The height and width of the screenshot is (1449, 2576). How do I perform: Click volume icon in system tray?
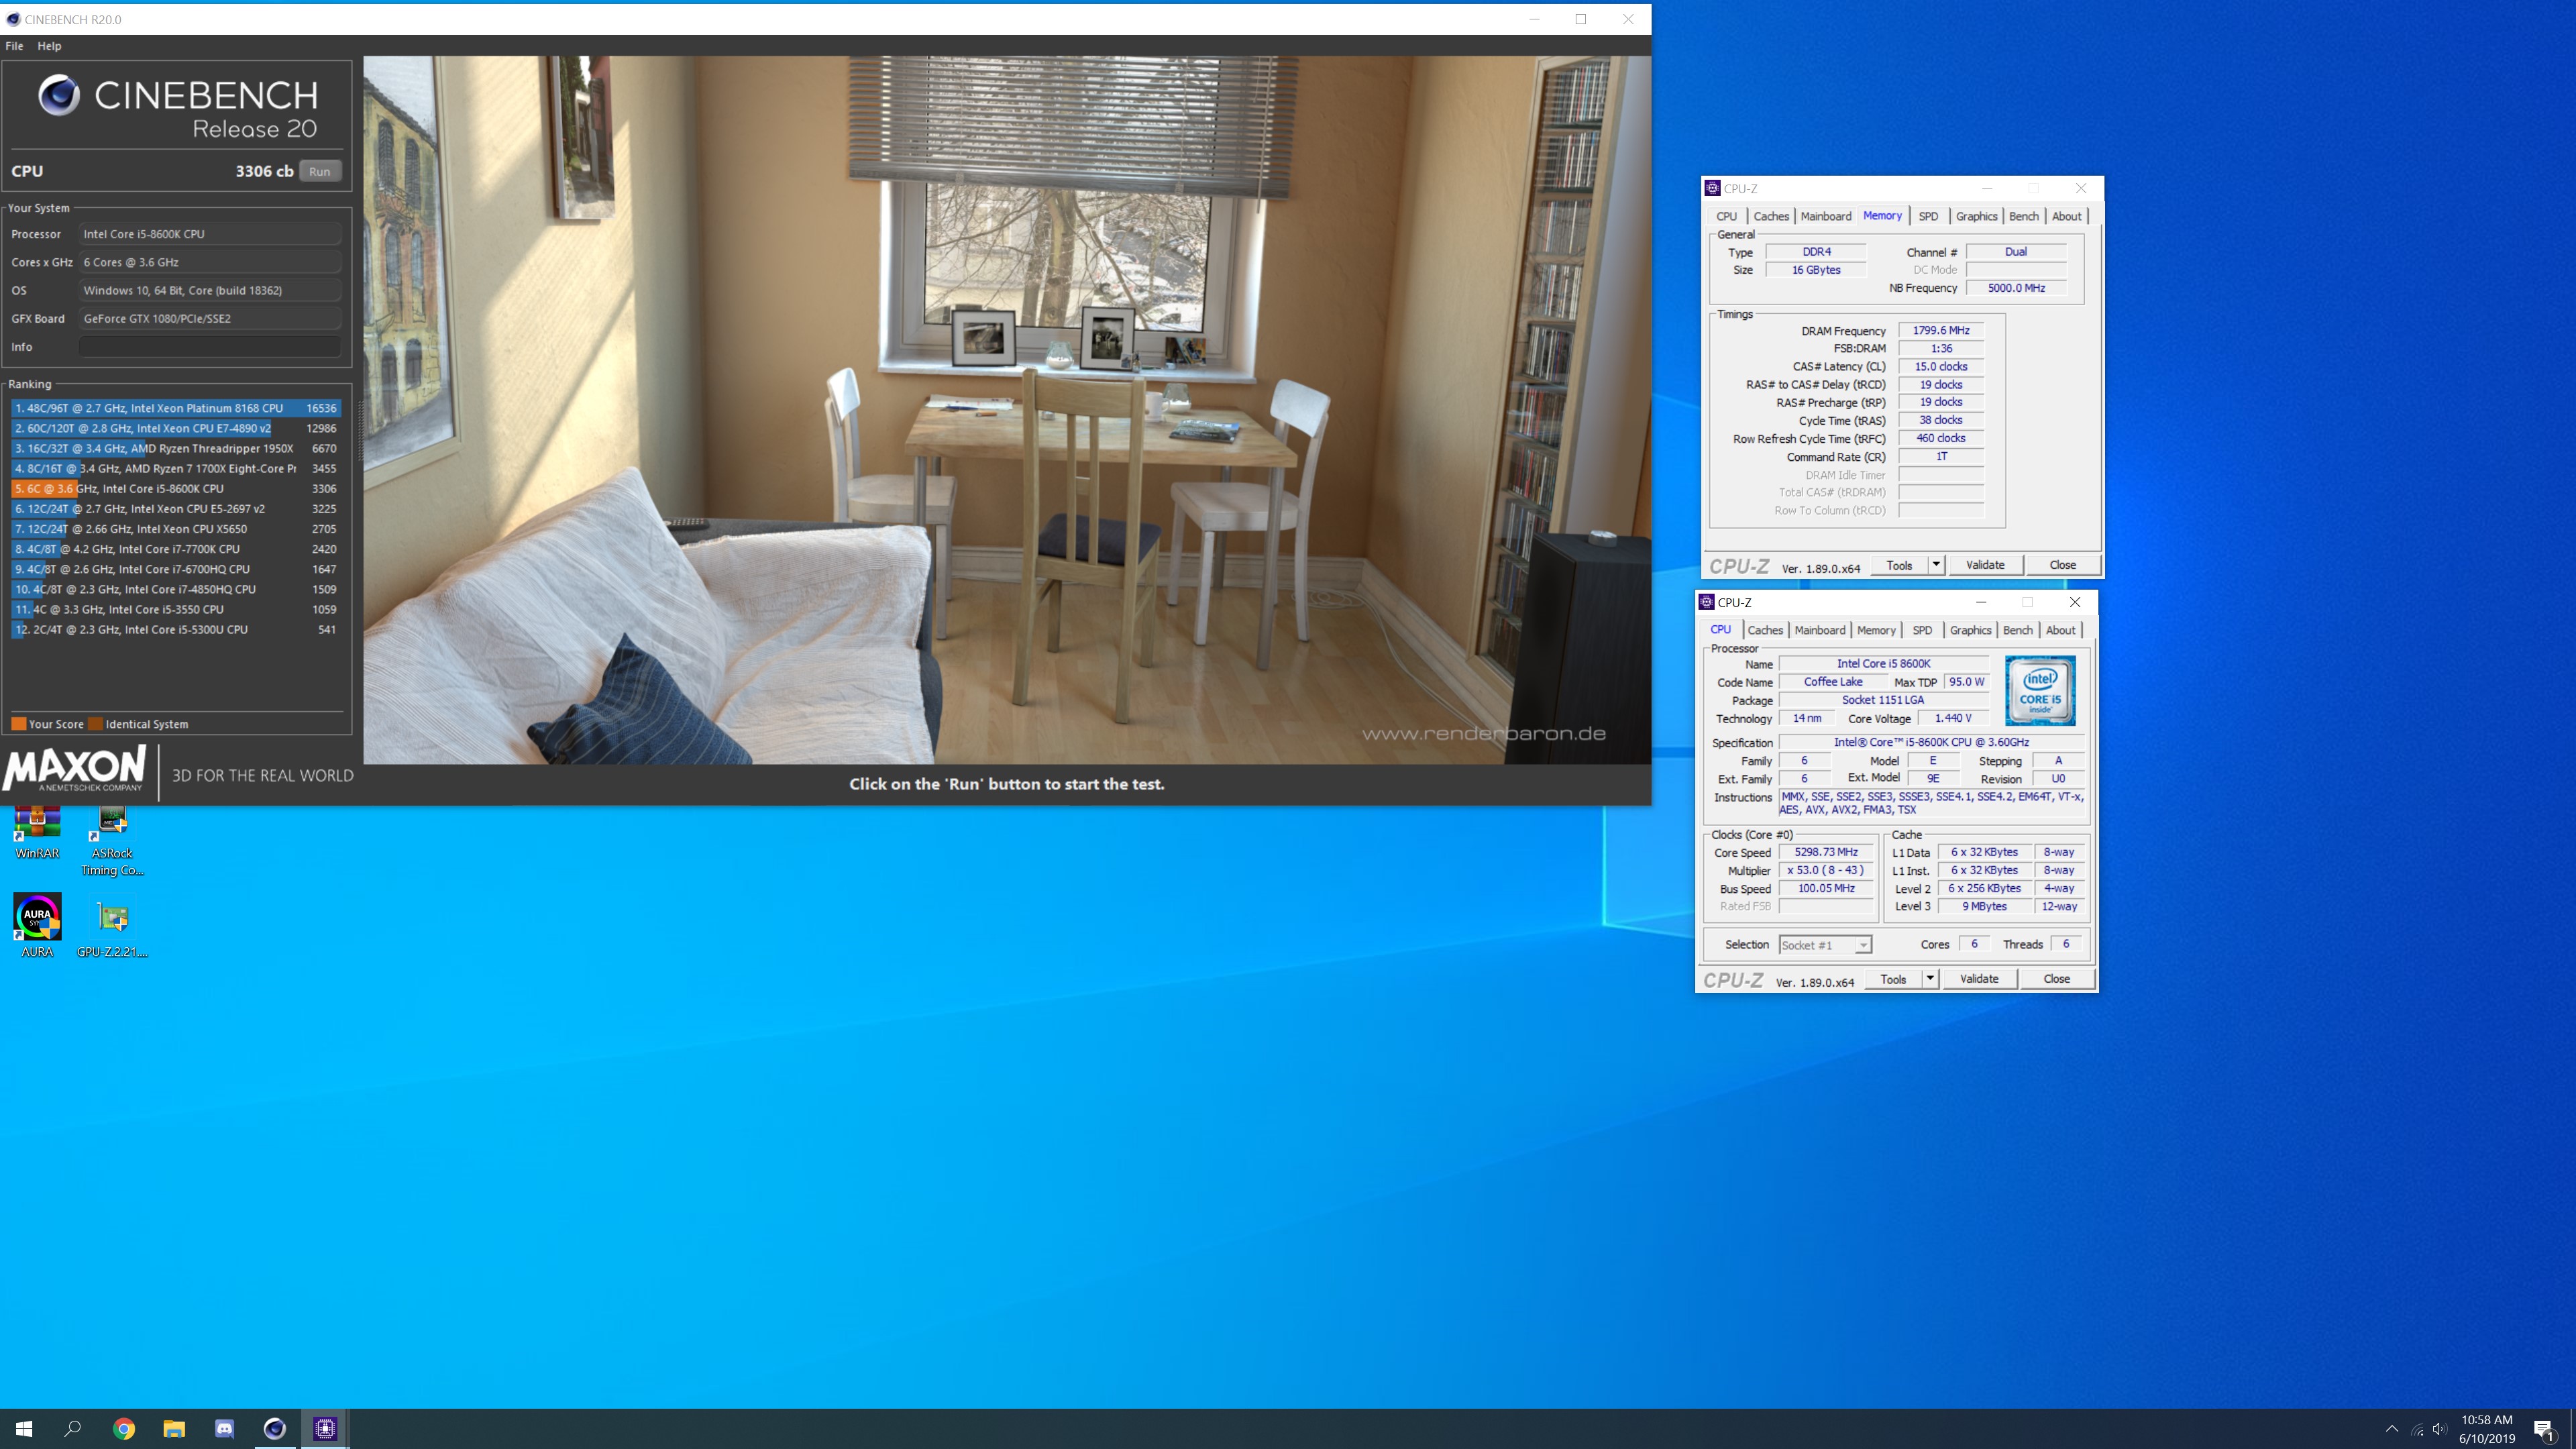click(2440, 1429)
